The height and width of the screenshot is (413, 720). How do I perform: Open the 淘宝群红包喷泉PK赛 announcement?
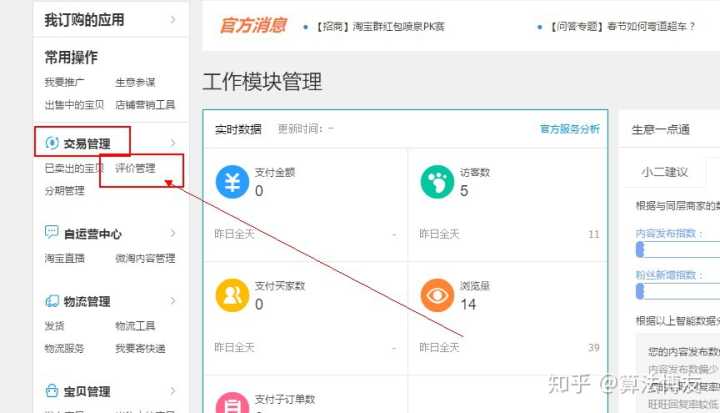pyautogui.click(x=379, y=27)
